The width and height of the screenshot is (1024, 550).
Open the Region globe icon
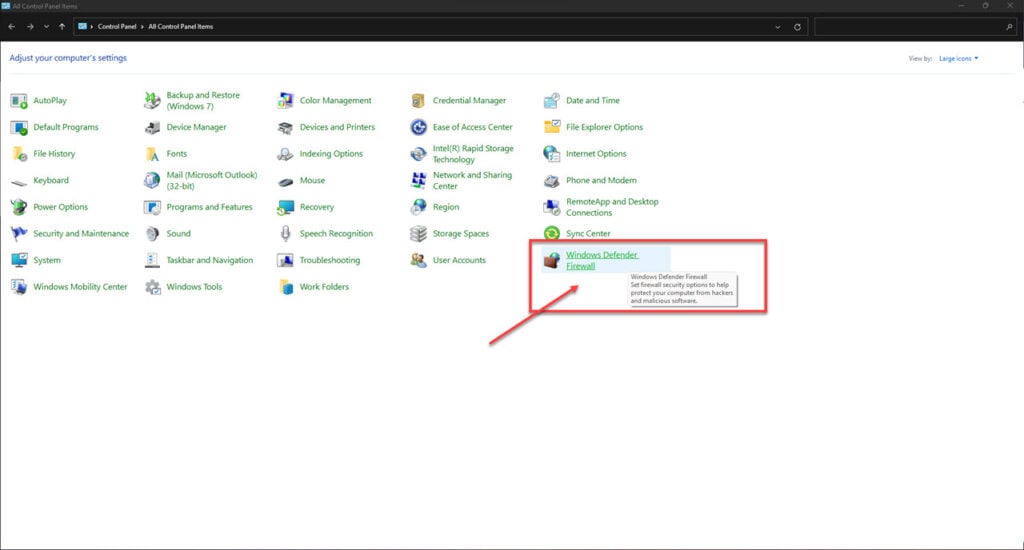(x=418, y=207)
